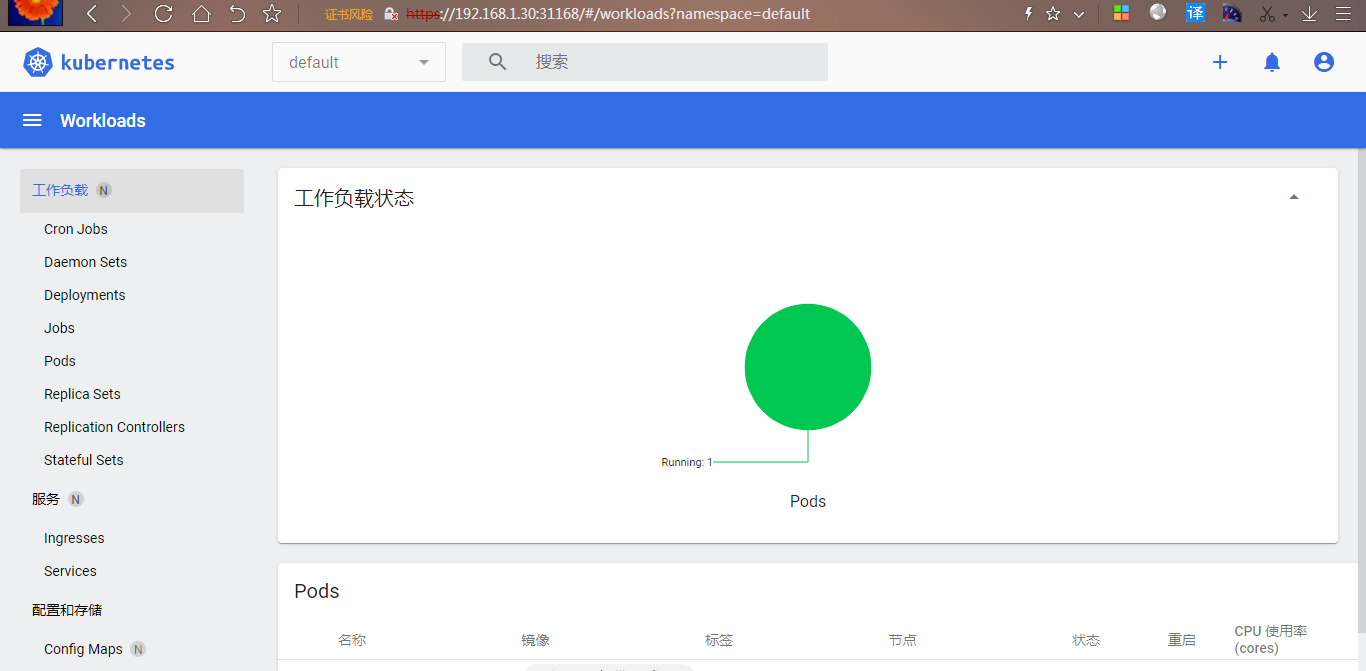Screen dimensions: 1366x671
Task: Click the green Pods status pie chart
Action: [808, 367]
